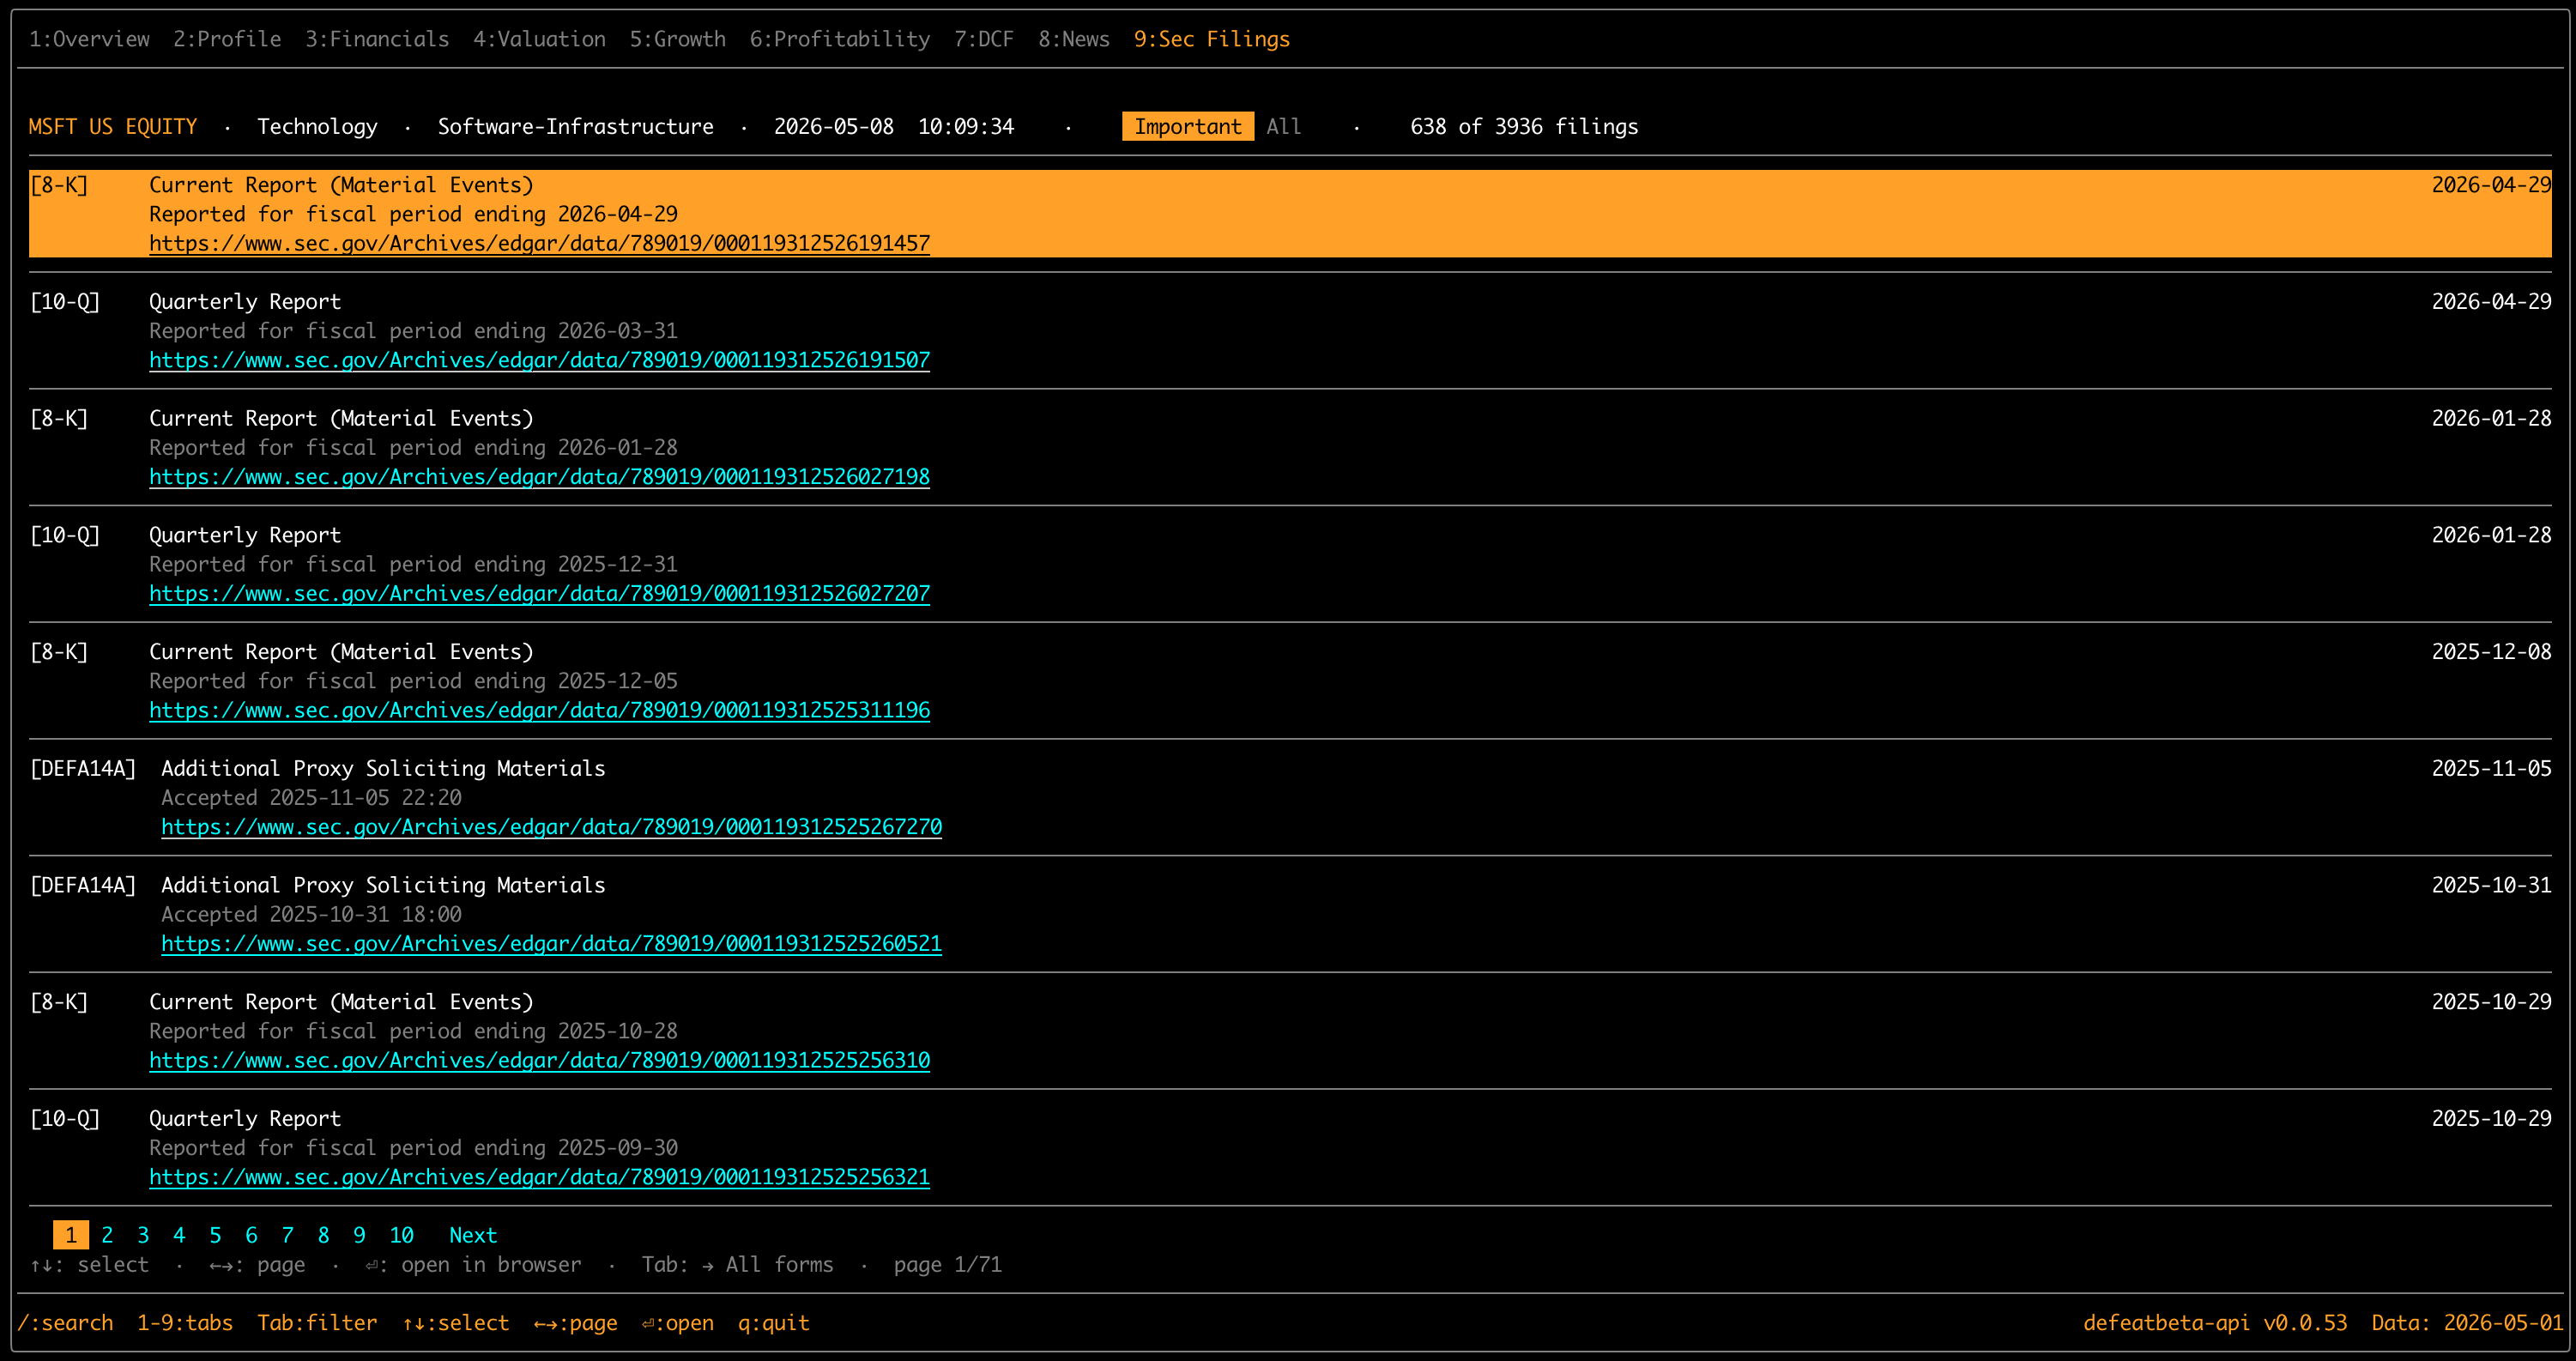Screen dimensions: 2576x1361
Task: Click the /:search shortcut hint
Action: coord(65,1323)
